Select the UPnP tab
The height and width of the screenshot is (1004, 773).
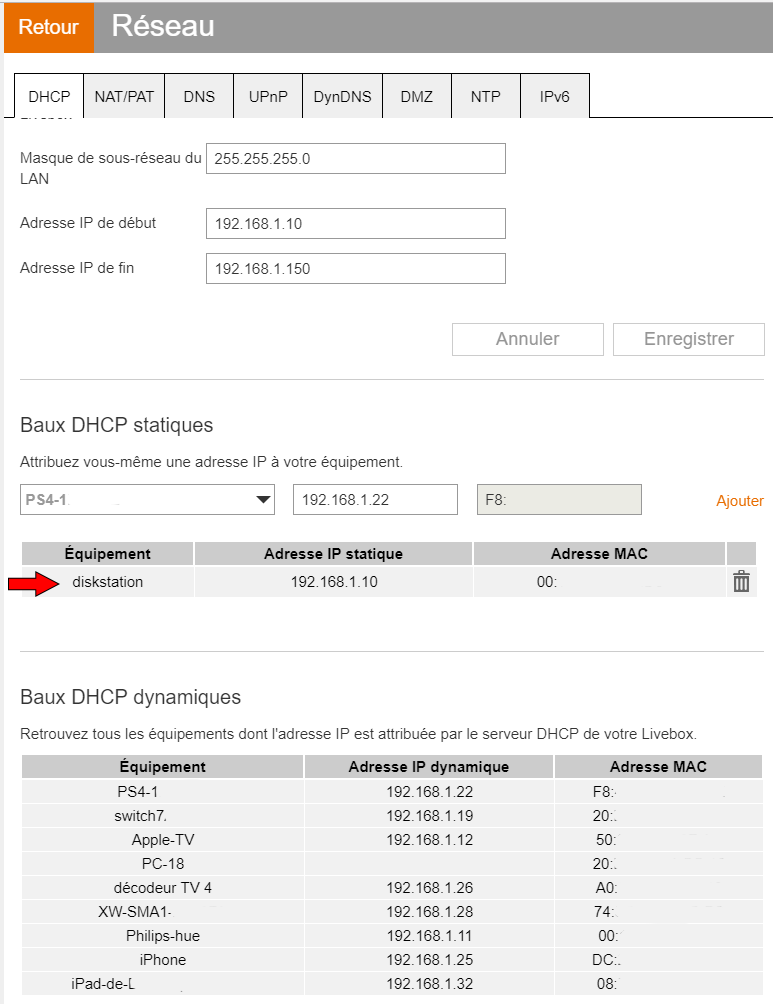point(268,97)
